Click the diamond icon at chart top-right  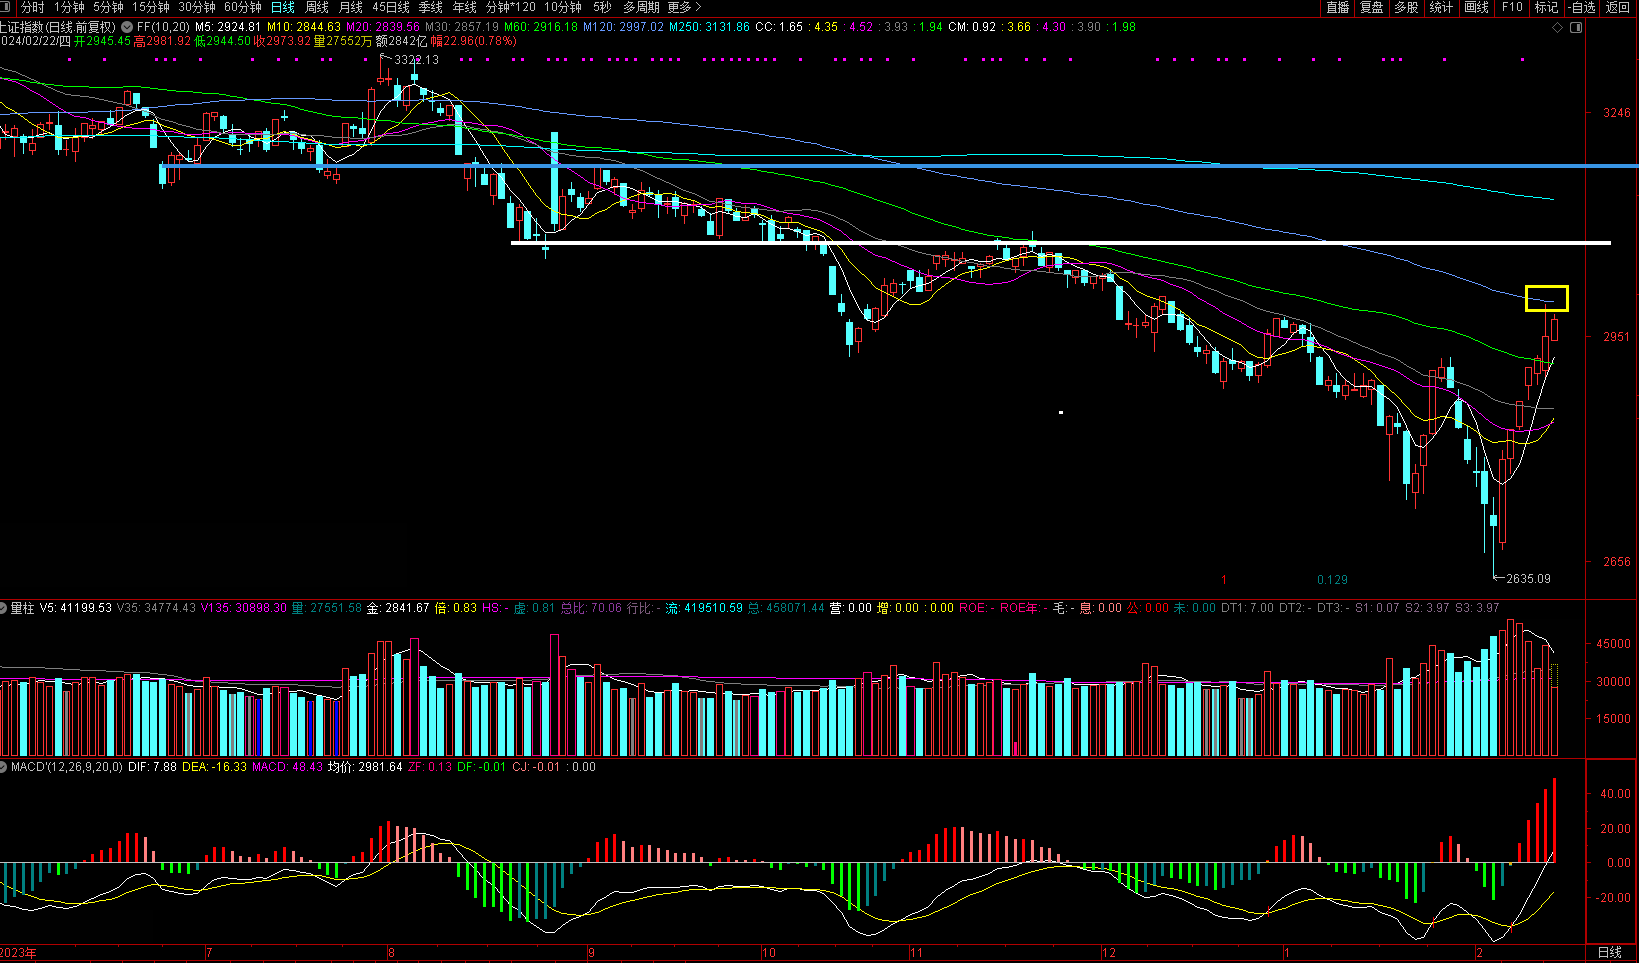[x=1557, y=28]
